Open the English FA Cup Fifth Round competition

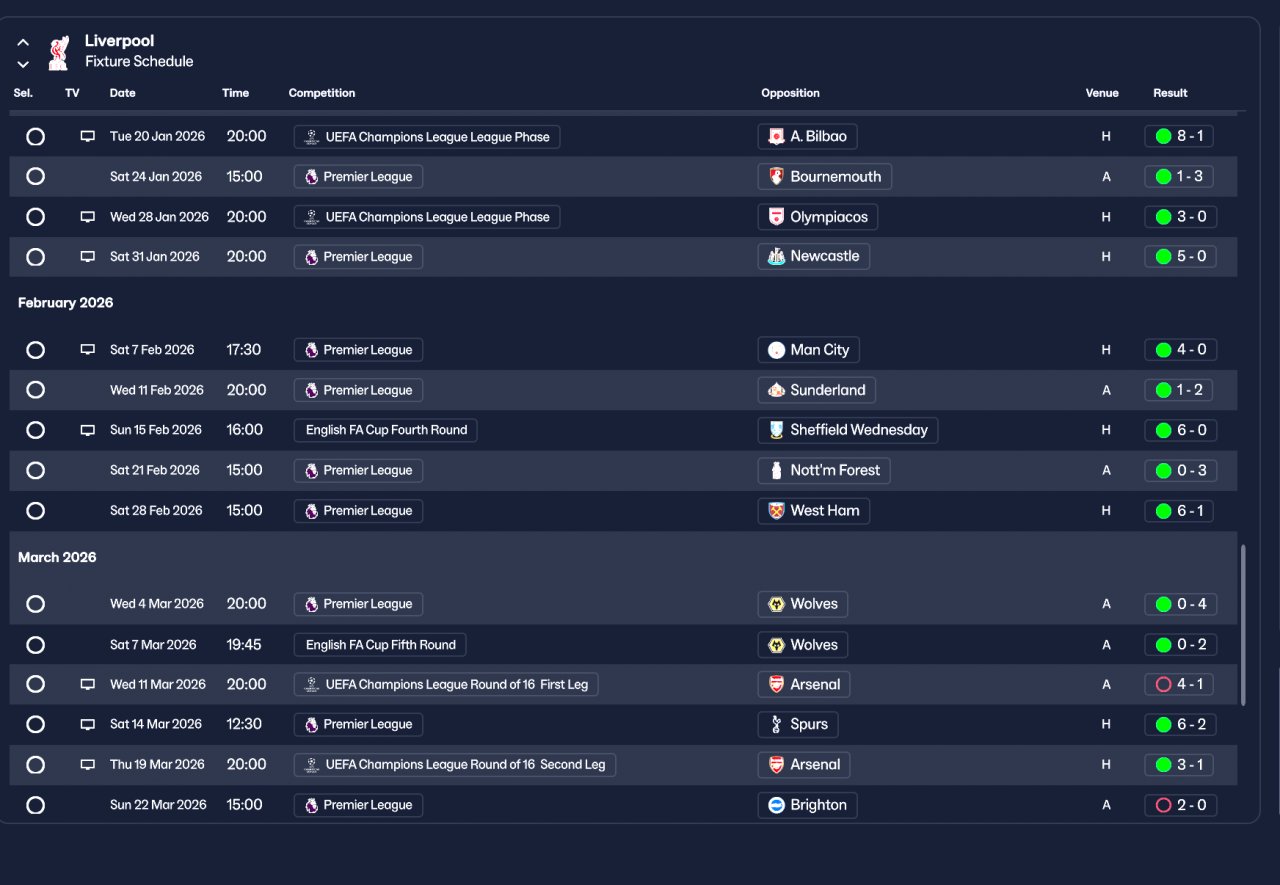[380, 645]
